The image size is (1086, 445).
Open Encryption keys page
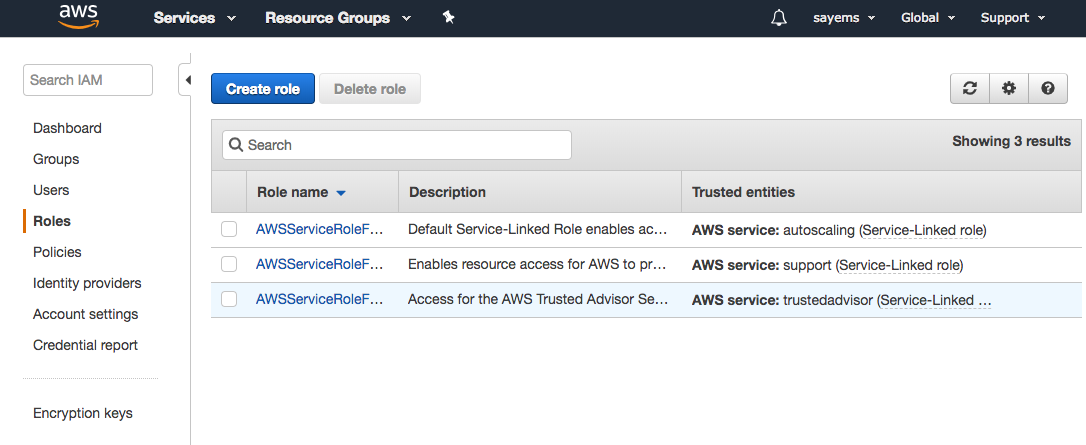tap(83, 413)
